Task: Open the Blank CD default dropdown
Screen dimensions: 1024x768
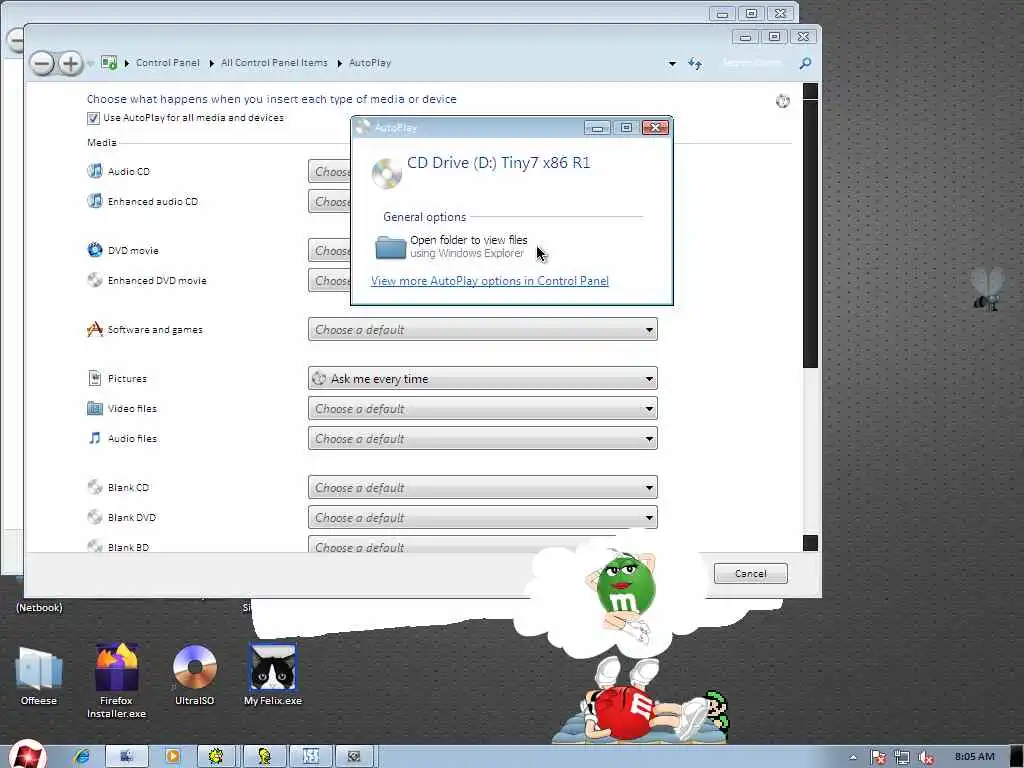Action: tap(483, 488)
